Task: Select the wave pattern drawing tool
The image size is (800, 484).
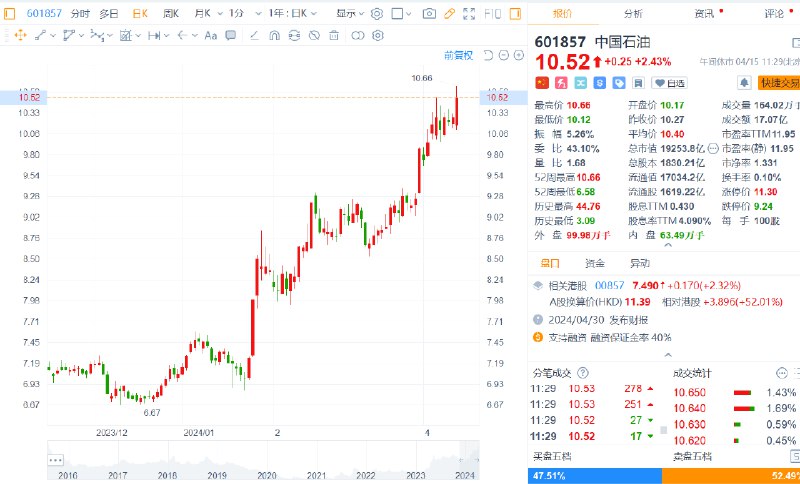Action: (x=97, y=35)
